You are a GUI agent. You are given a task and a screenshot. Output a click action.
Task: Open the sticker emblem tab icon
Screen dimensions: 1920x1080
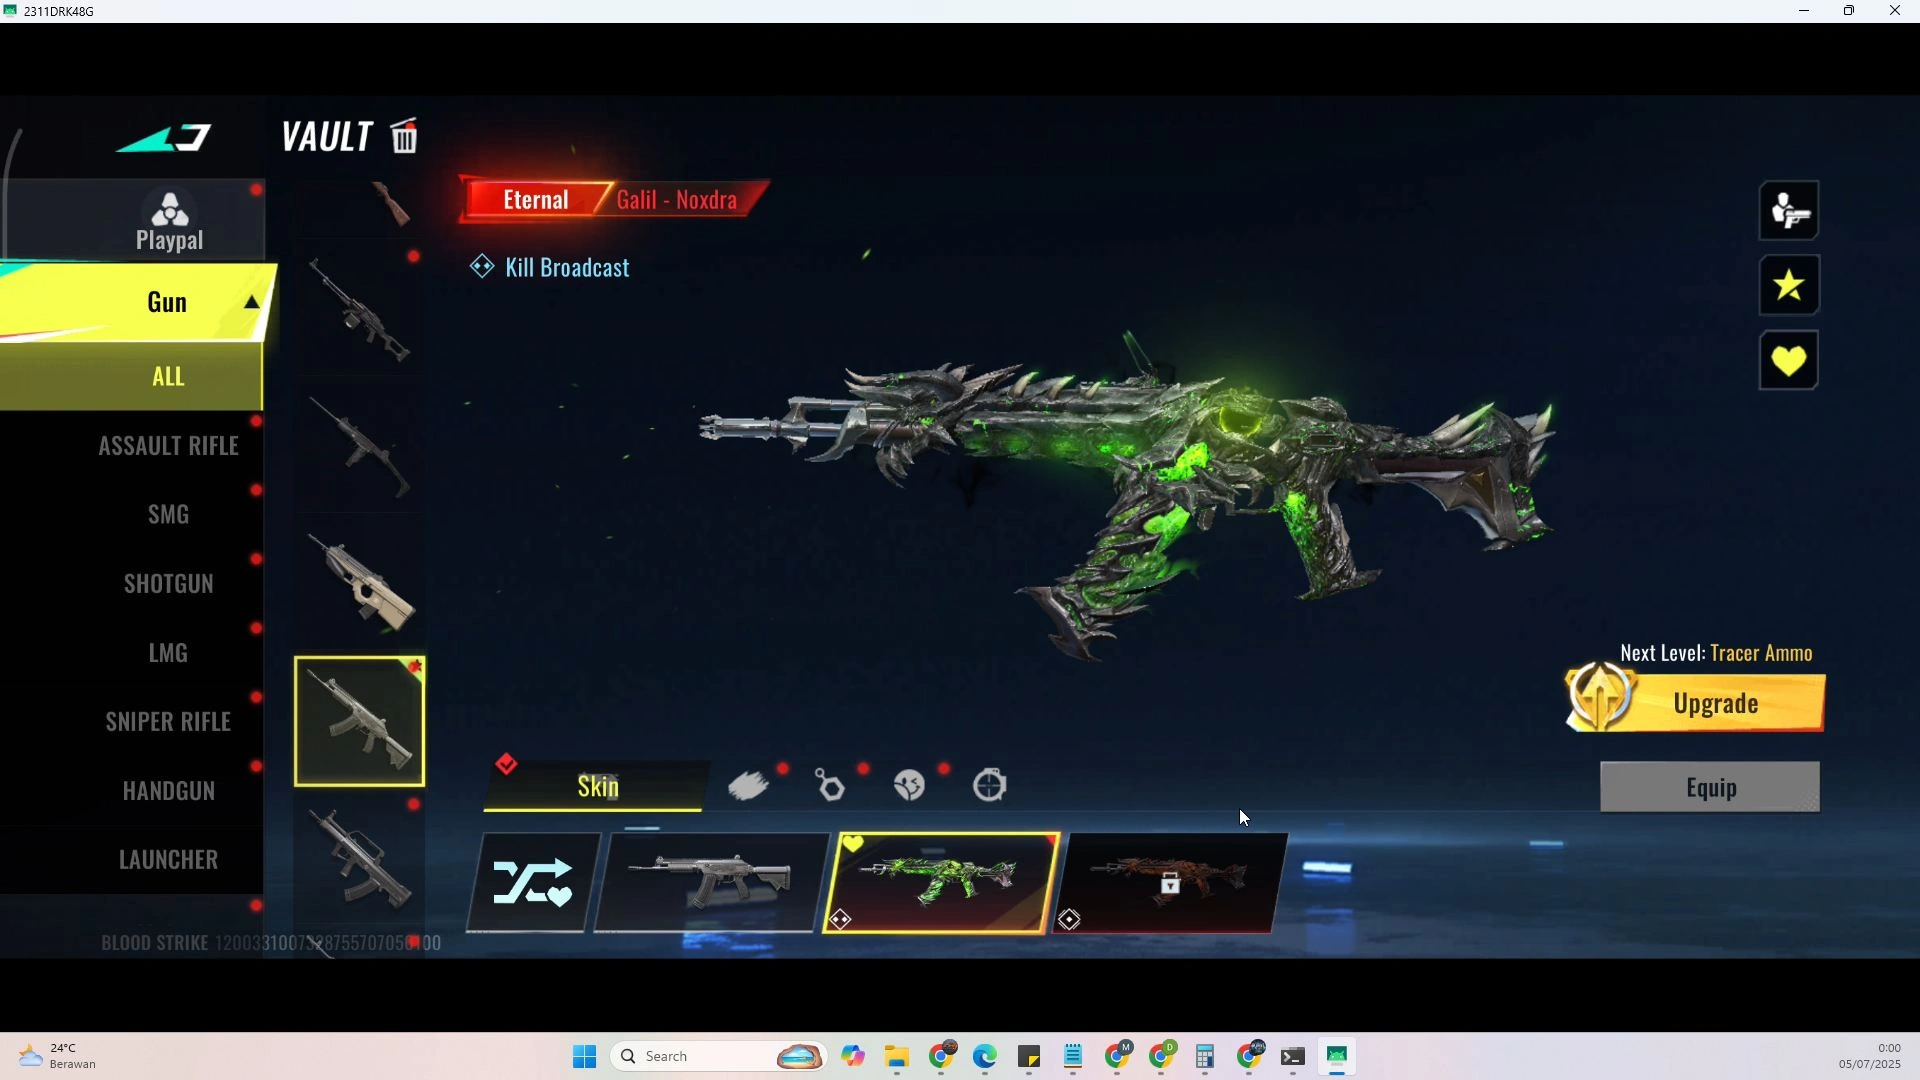click(x=909, y=787)
